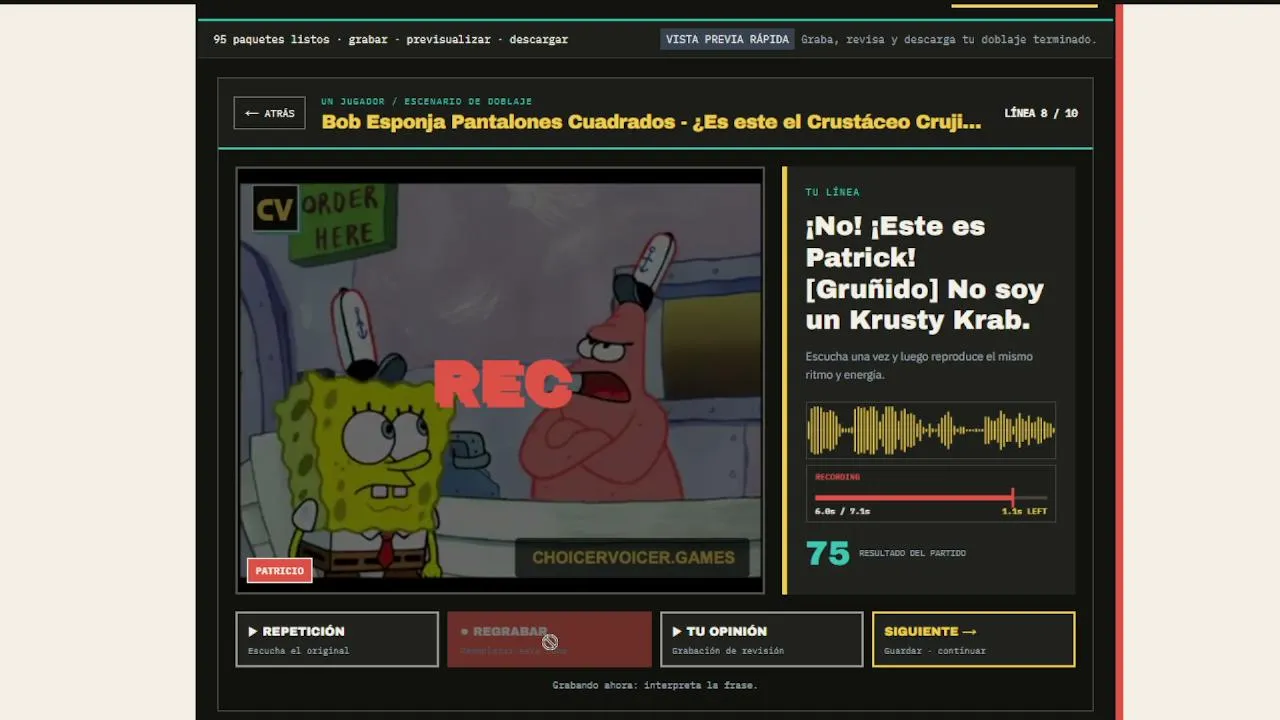Click "Graba, revisa y descarga tu doblaje terminado."

point(949,40)
